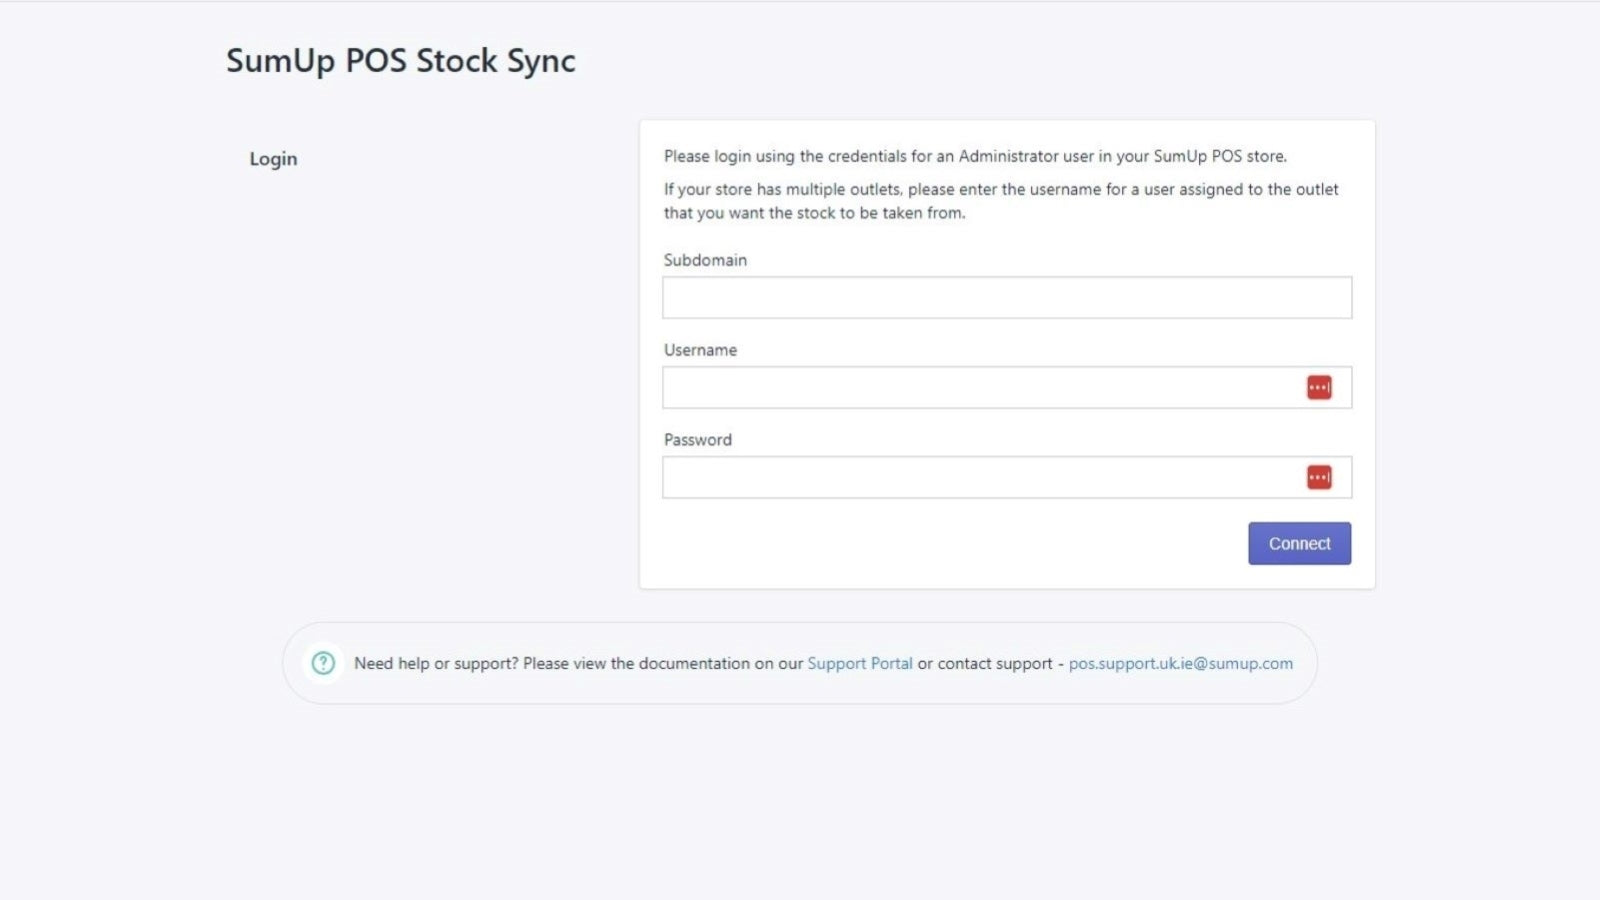Click the Password field label
Viewport: 1600px width, 900px height.
point(698,440)
